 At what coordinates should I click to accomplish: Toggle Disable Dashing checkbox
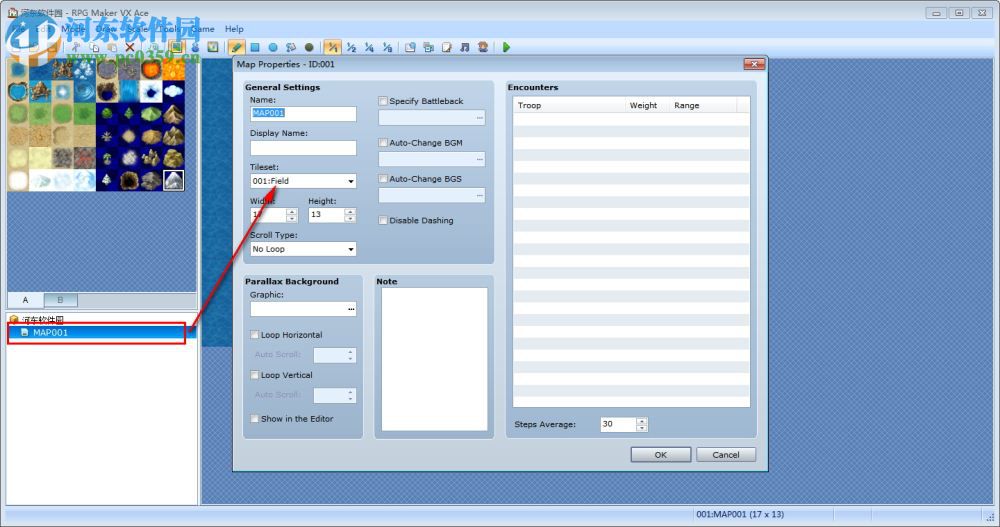coord(383,220)
